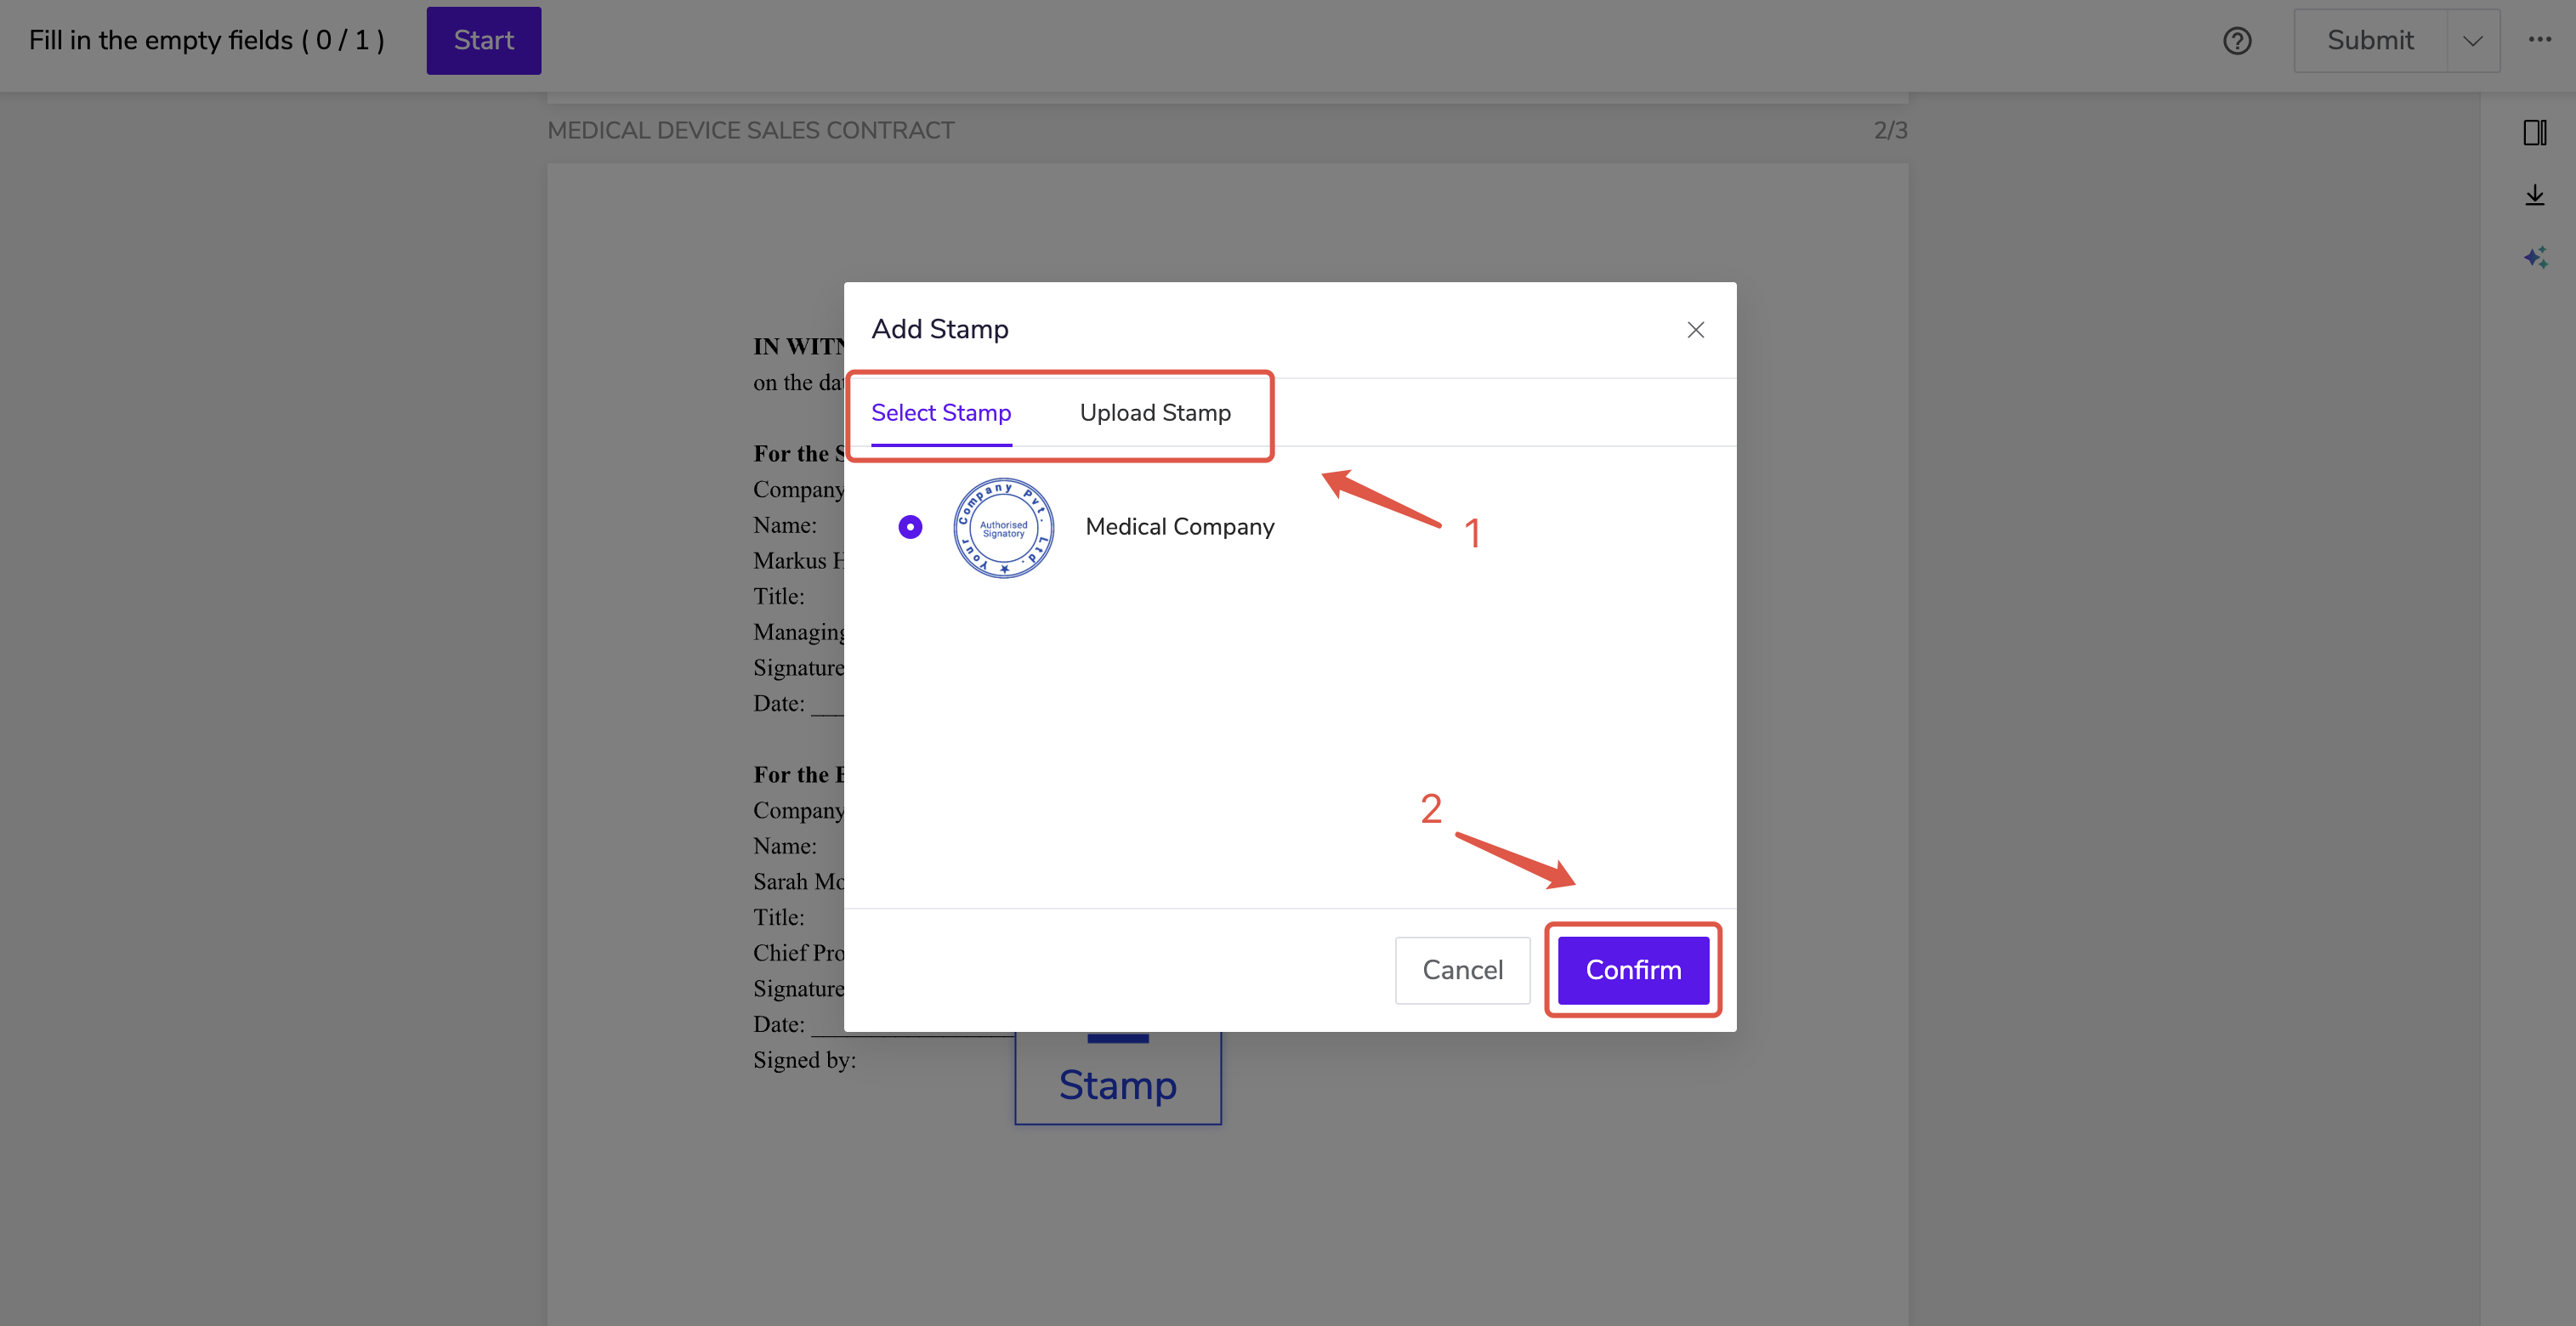2576x1326 pixels.
Task: Click the Start button
Action: coord(483,41)
